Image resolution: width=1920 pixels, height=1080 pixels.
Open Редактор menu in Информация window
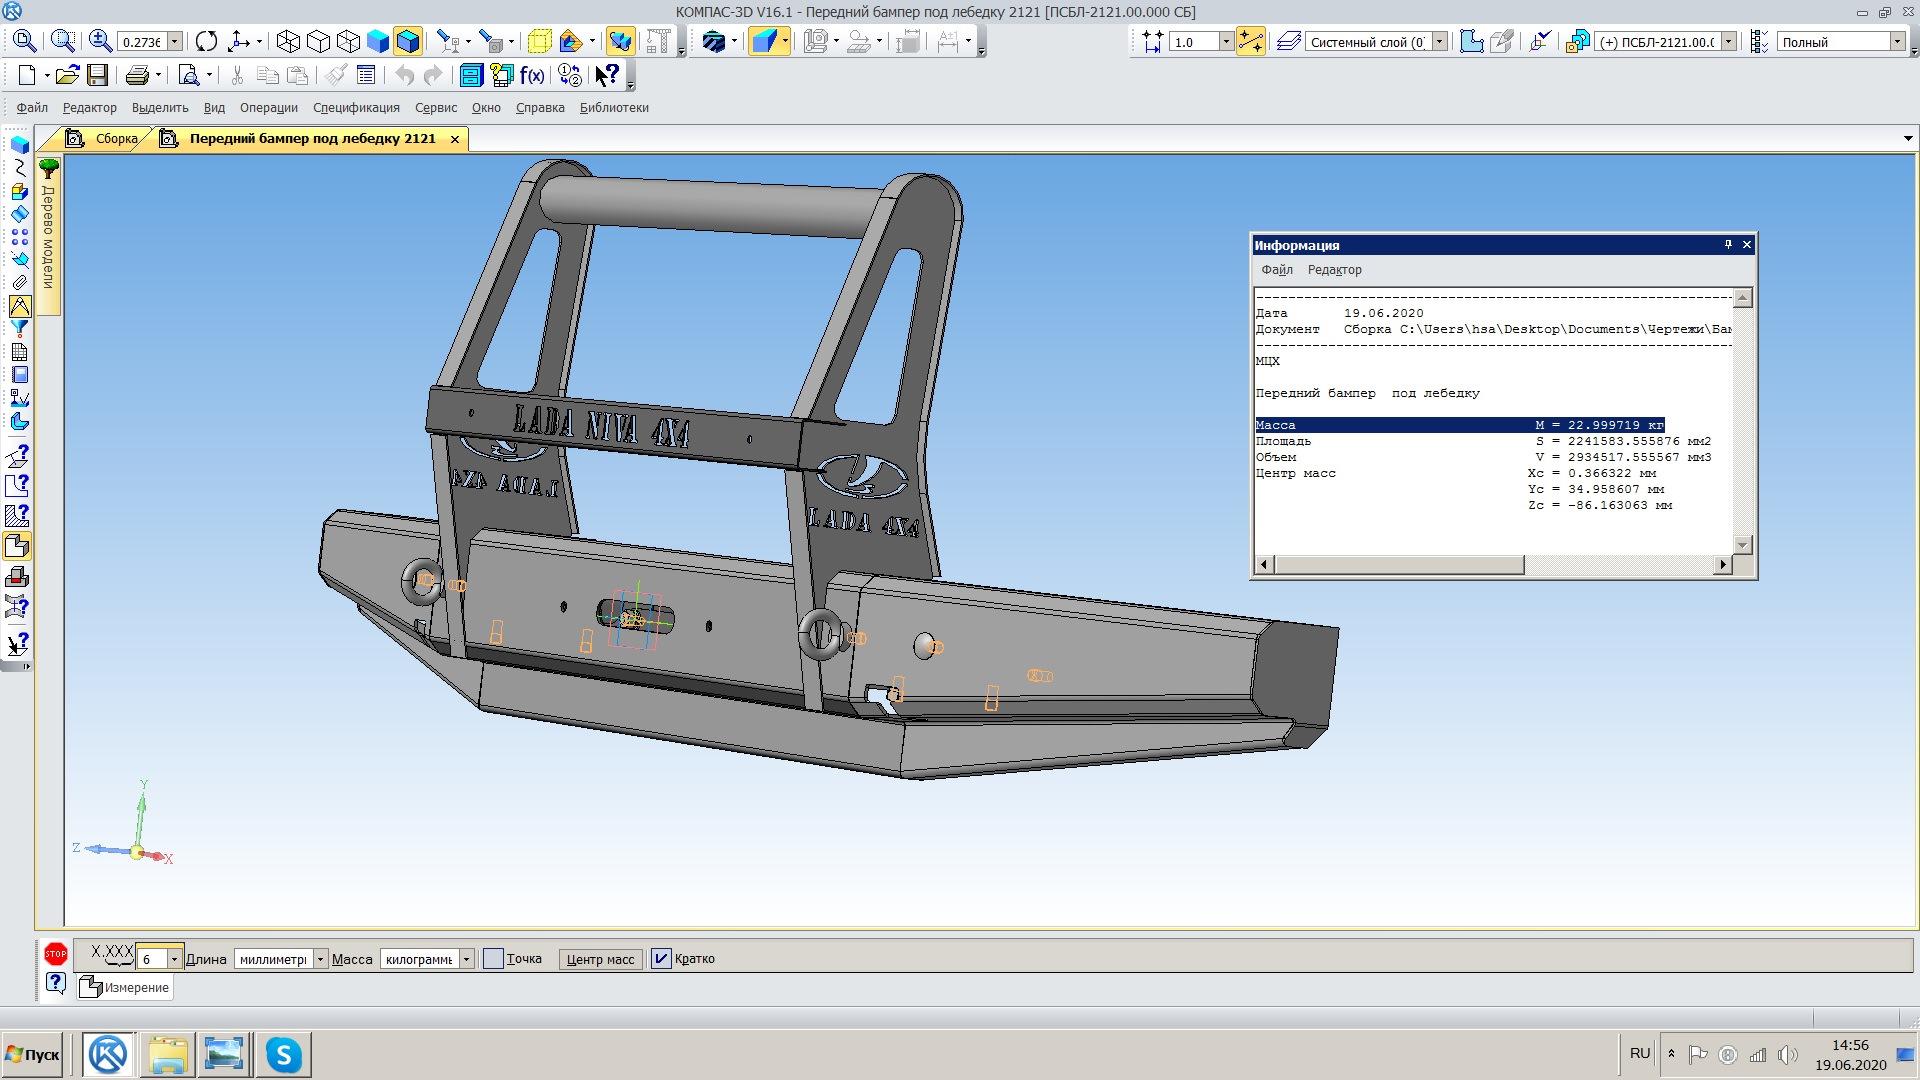1334,270
